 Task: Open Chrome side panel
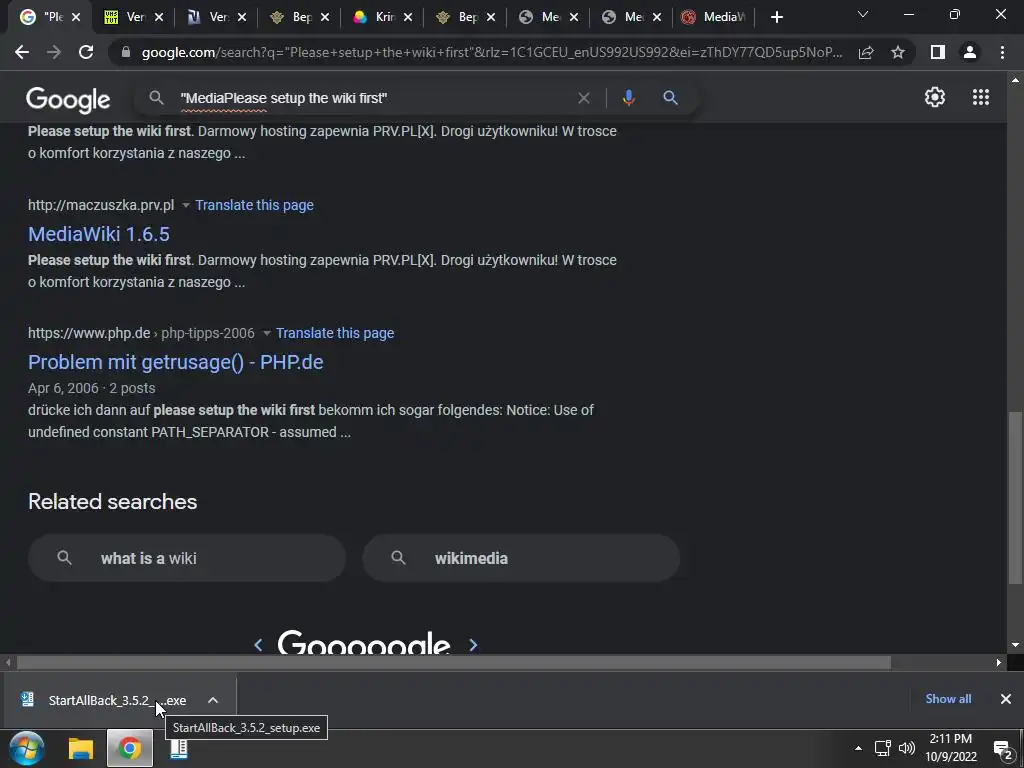938,52
